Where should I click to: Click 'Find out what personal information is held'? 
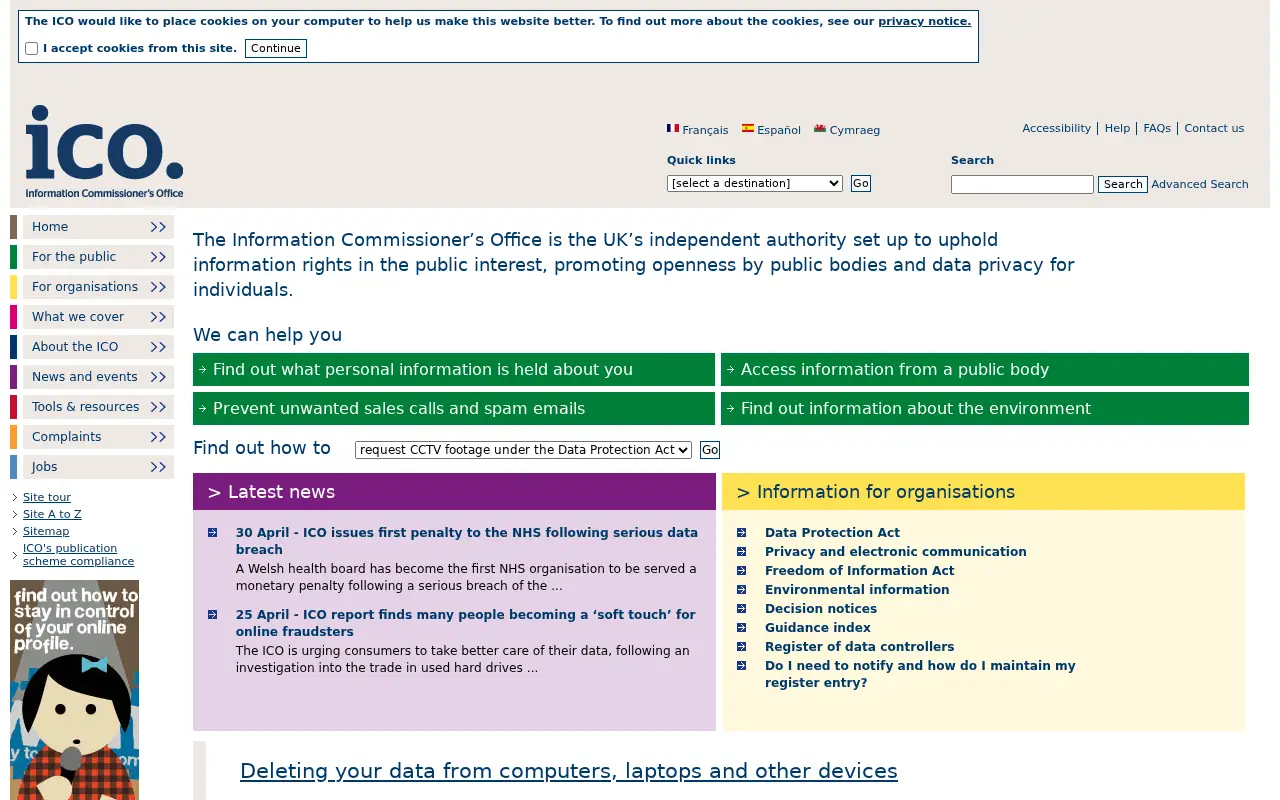tap(454, 369)
